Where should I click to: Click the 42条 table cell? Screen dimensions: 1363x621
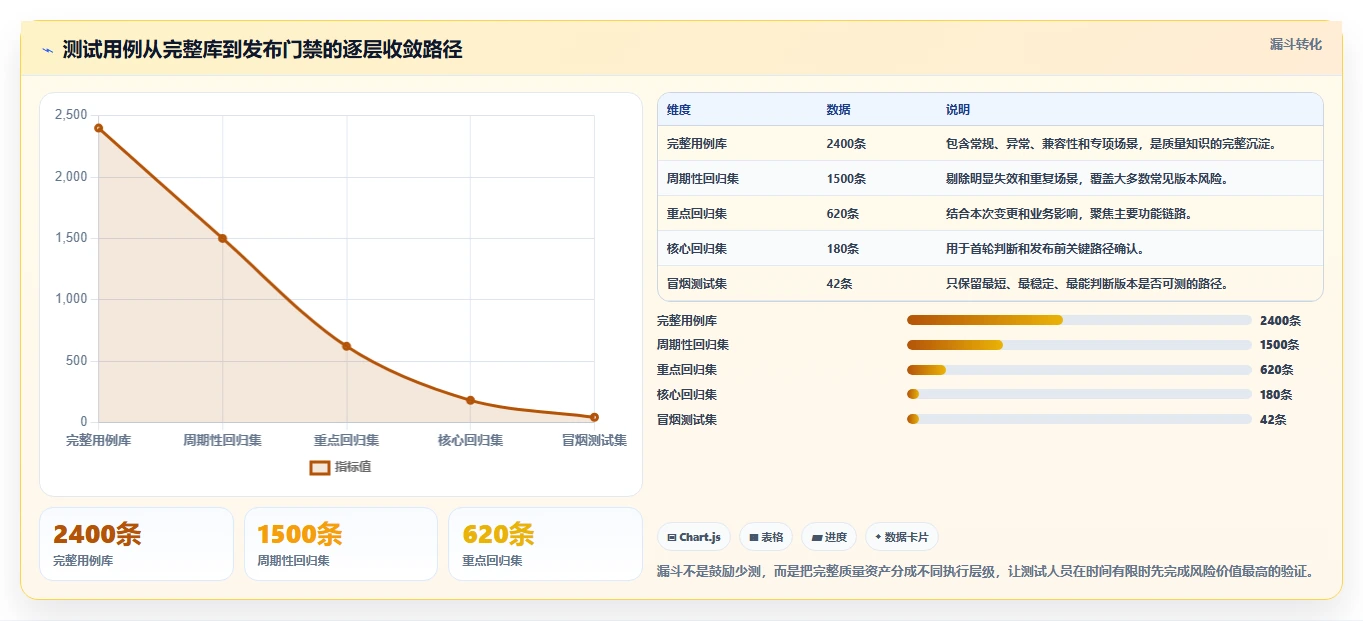[x=840, y=284]
